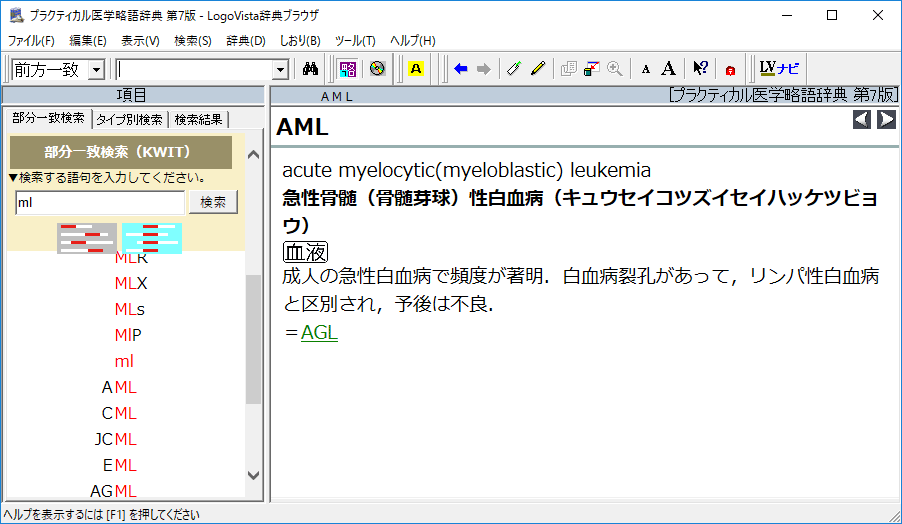Switch to タイプ別検索 tab

pos(129,120)
